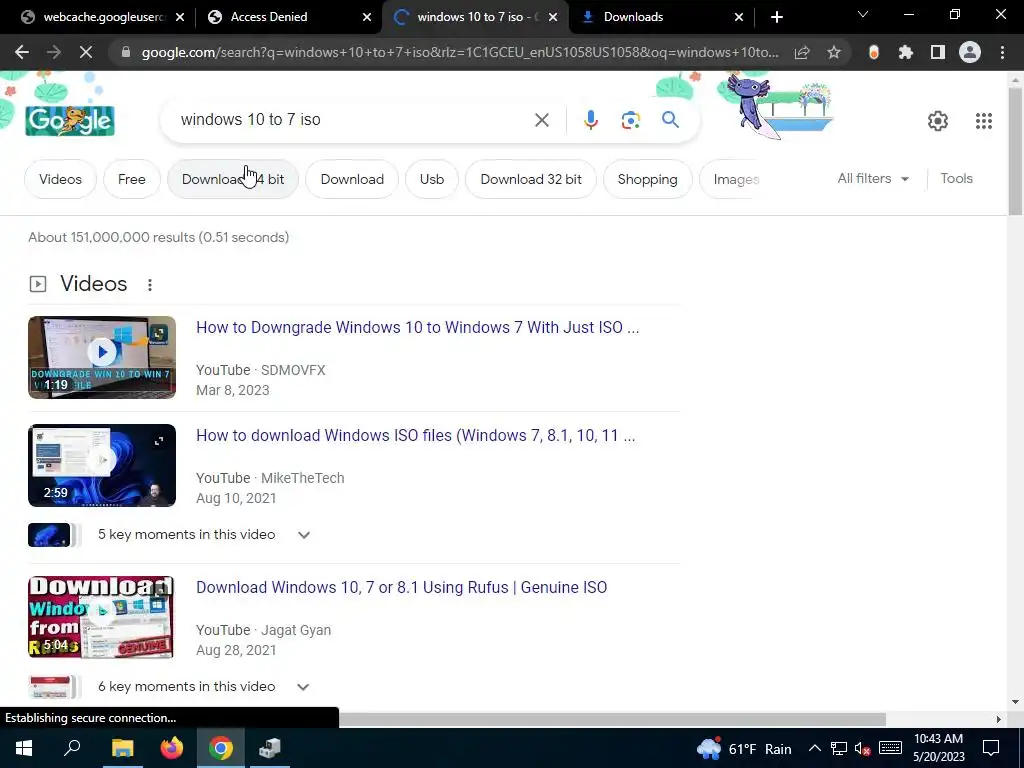
Task: Clear the search box text
Action: click(541, 120)
